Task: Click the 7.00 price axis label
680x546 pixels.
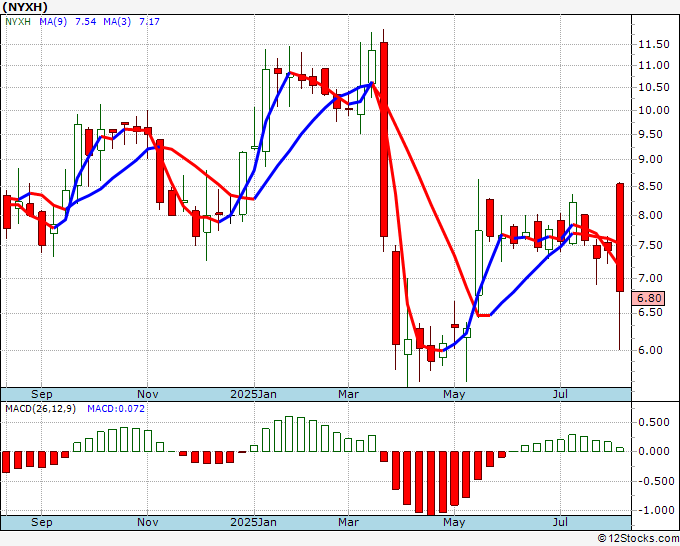Action: click(651, 278)
